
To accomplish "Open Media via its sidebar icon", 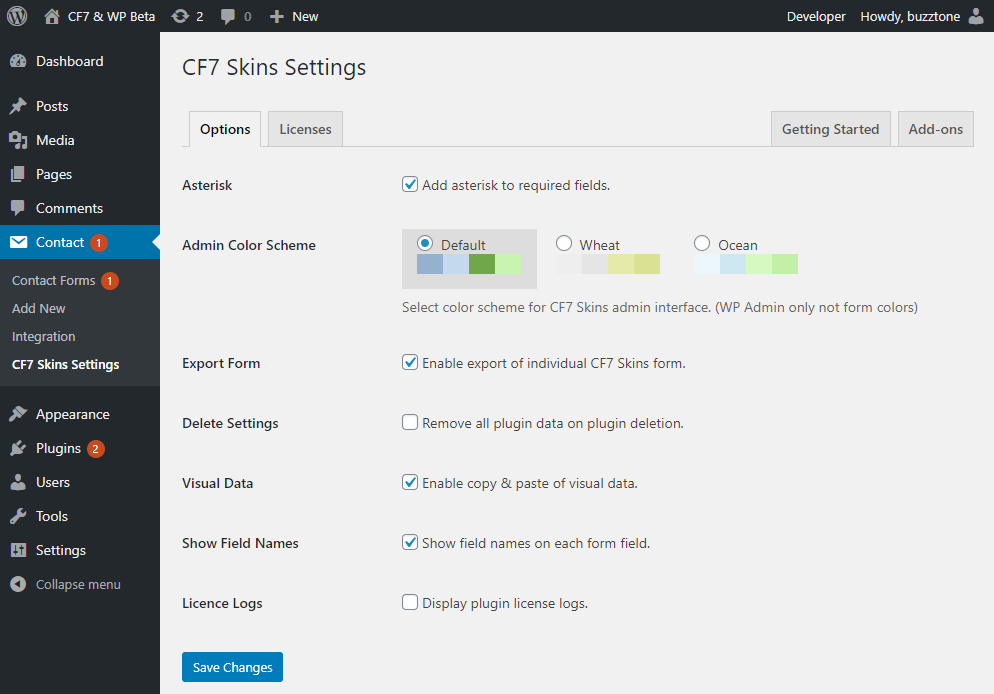I will pos(18,140).
